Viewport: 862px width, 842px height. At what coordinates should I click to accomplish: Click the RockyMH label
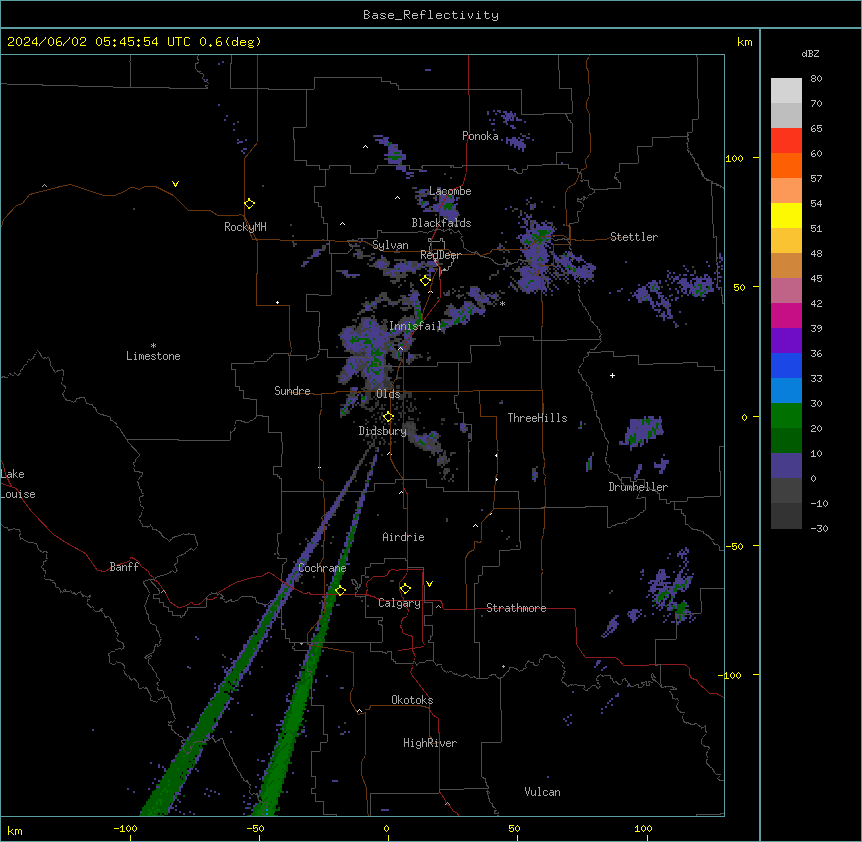pos(245,227)
